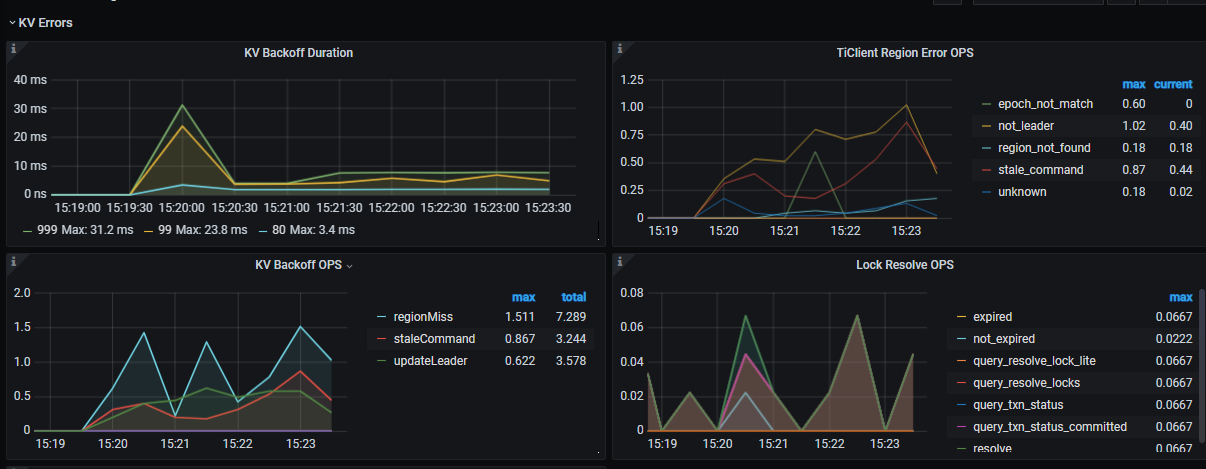Screen dimensions: 1206x469
Task: Open KV Backoff Duration panel title
Action: pyautogui.click(x=299, y=53)
